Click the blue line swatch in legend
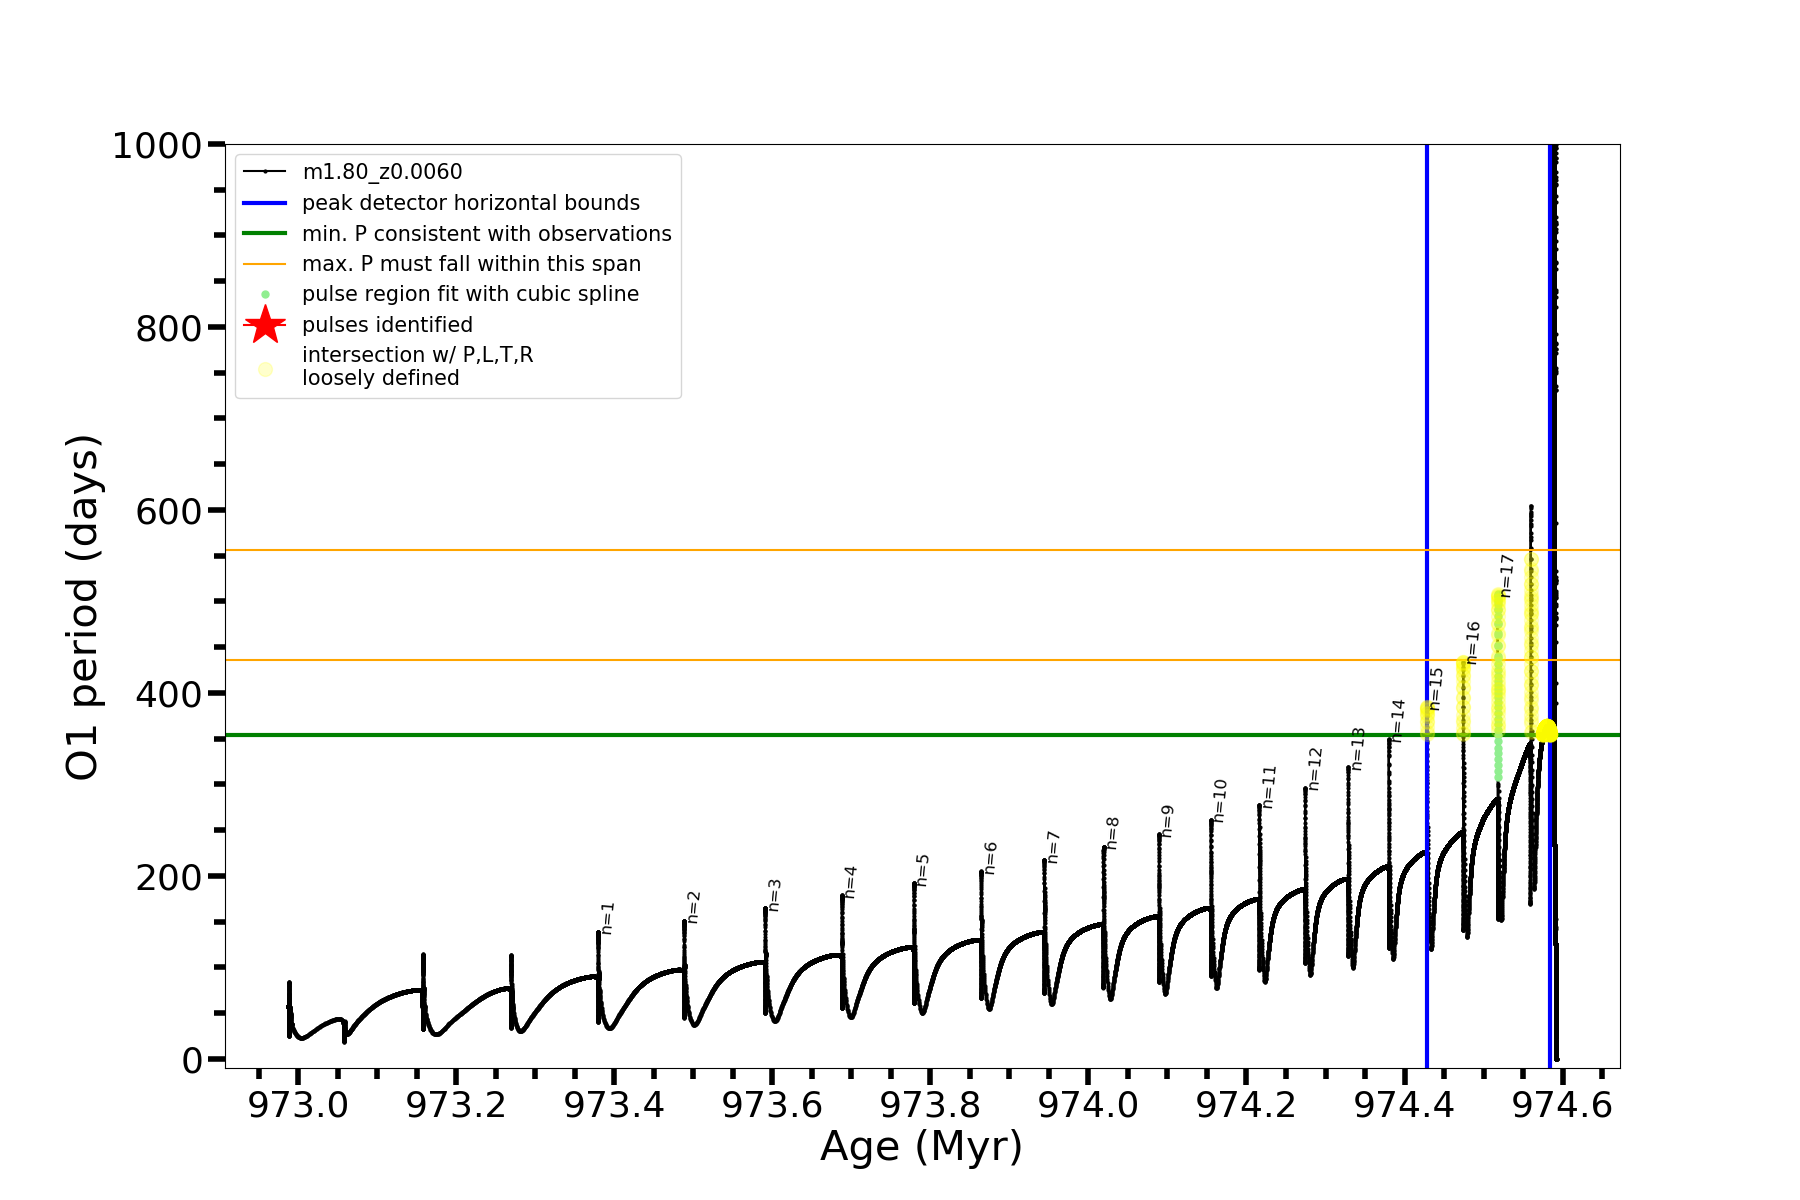This screenshot has width=1800, height=1200. [265, 203]
